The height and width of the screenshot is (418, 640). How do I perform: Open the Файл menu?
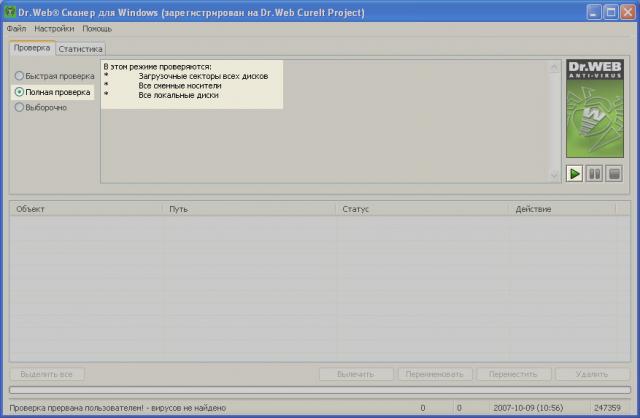click(x=16, y=29)
